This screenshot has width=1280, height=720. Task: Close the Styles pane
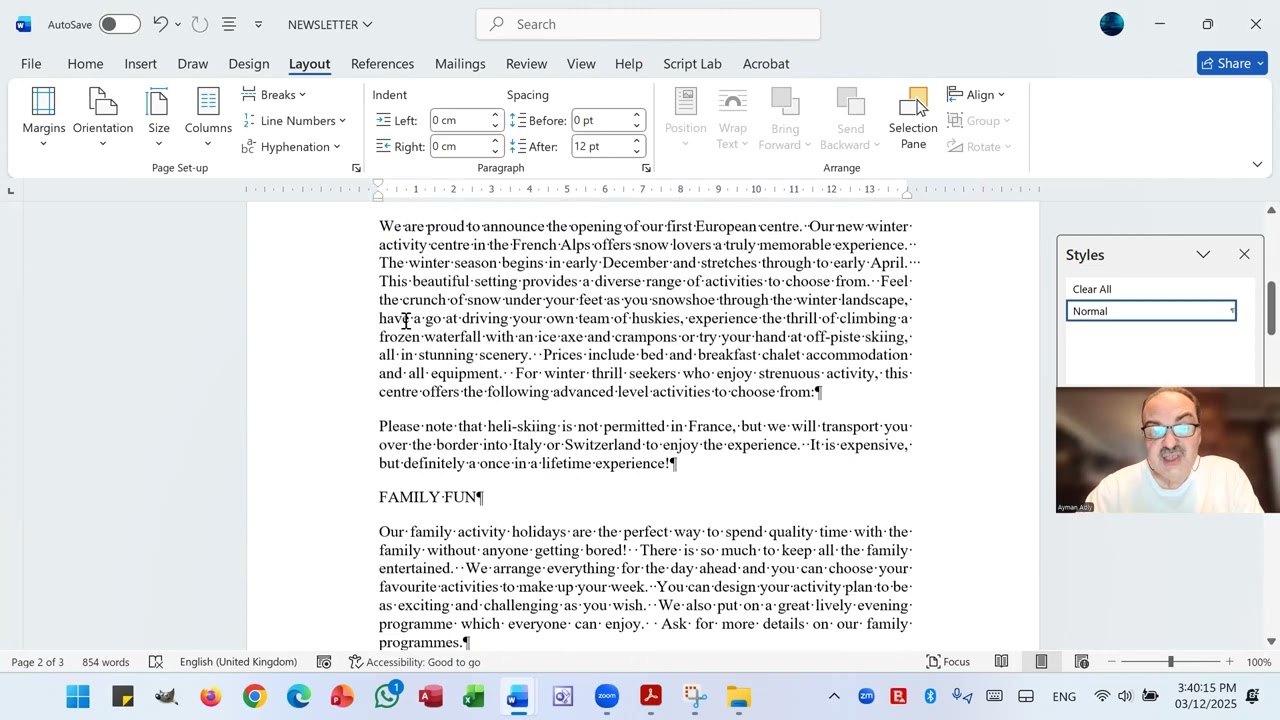coord(1244,255)
